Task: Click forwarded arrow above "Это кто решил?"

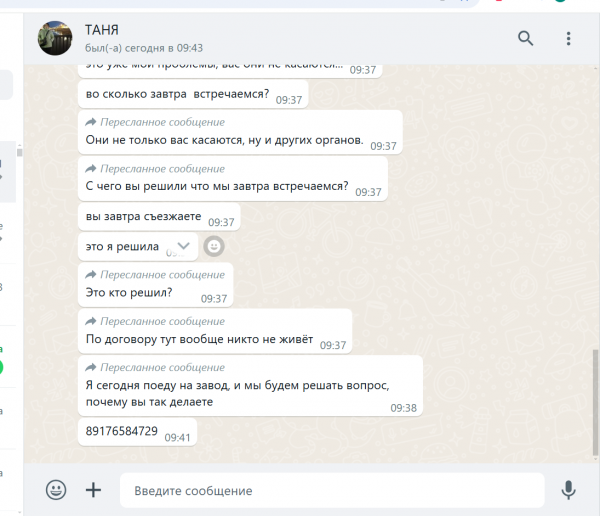Action: coord(91,274)
